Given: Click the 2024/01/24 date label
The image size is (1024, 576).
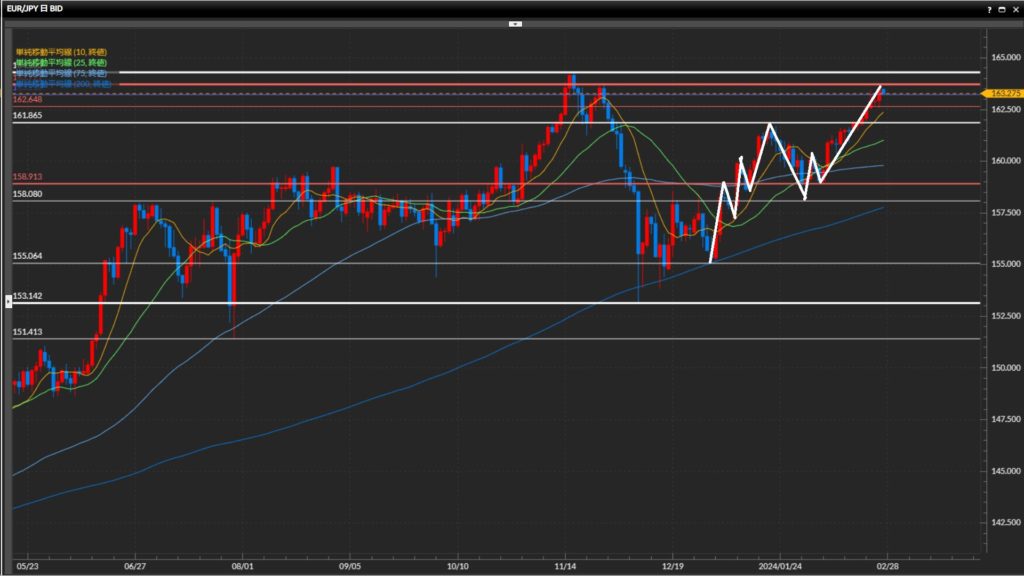Looking at the screenshot, I should click(x=779, y=565).
